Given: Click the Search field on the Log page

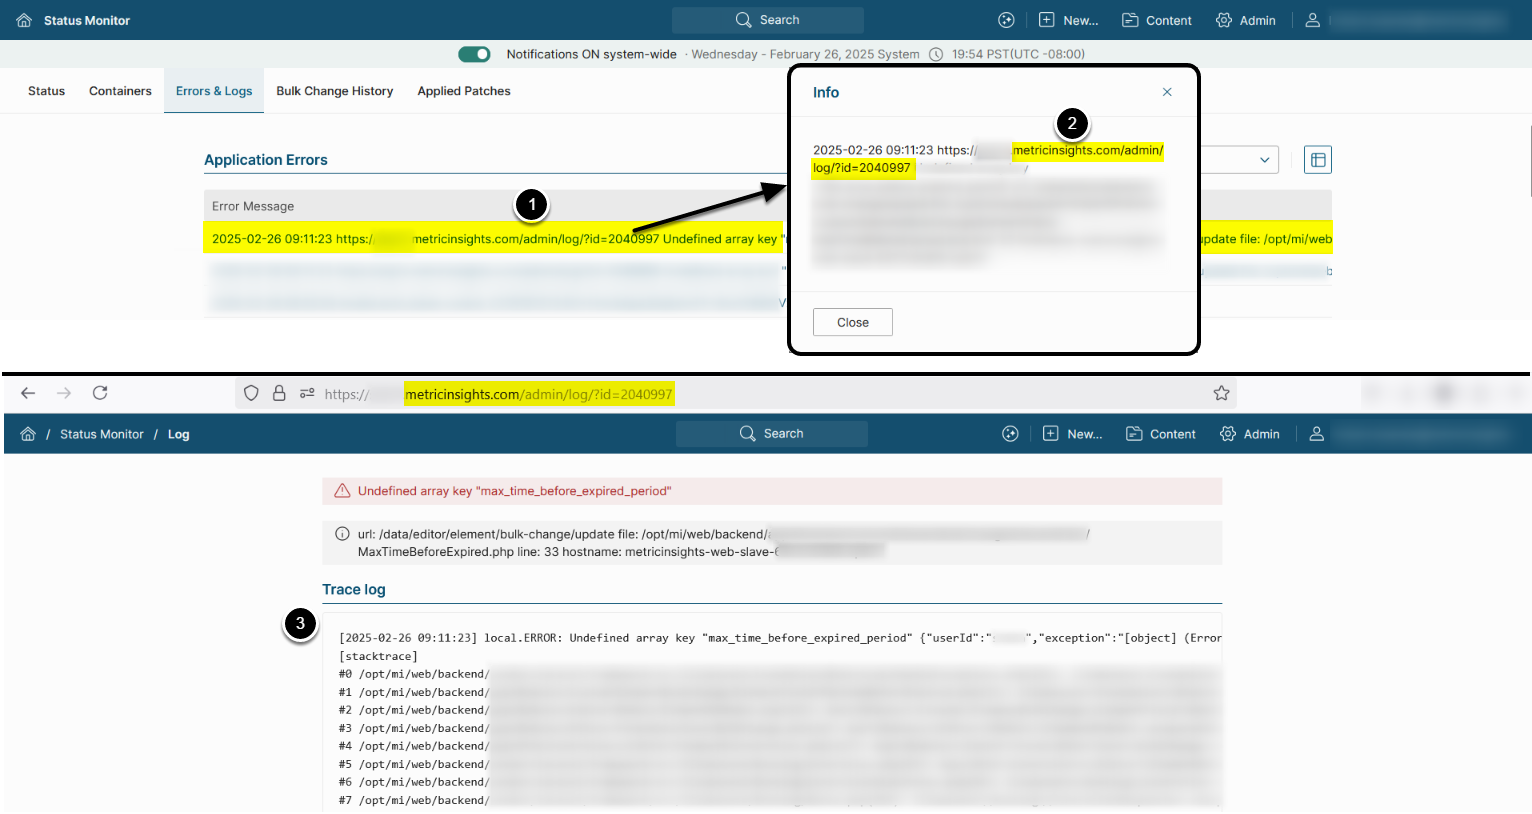Looking at the screenshot, I should pos(772,434).
